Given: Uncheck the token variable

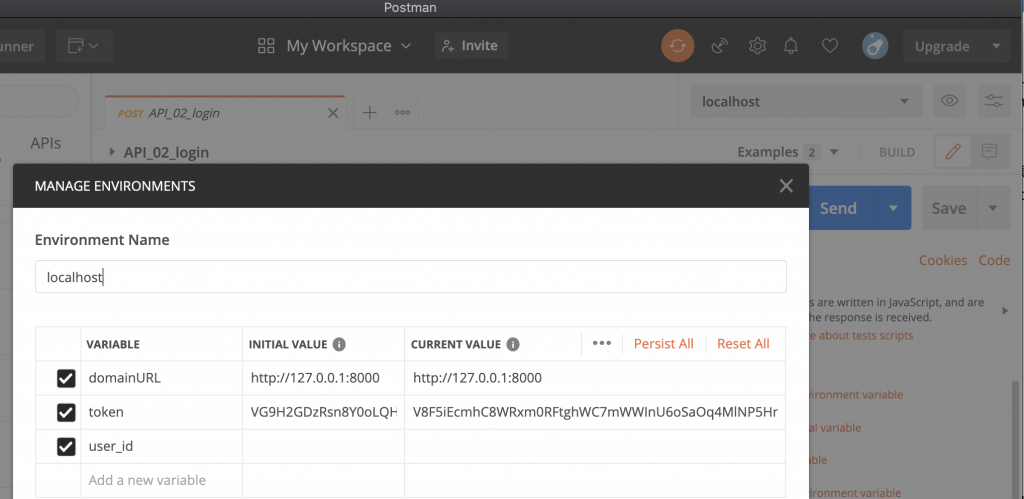Looking at the screenshot, I should point(66,412).
